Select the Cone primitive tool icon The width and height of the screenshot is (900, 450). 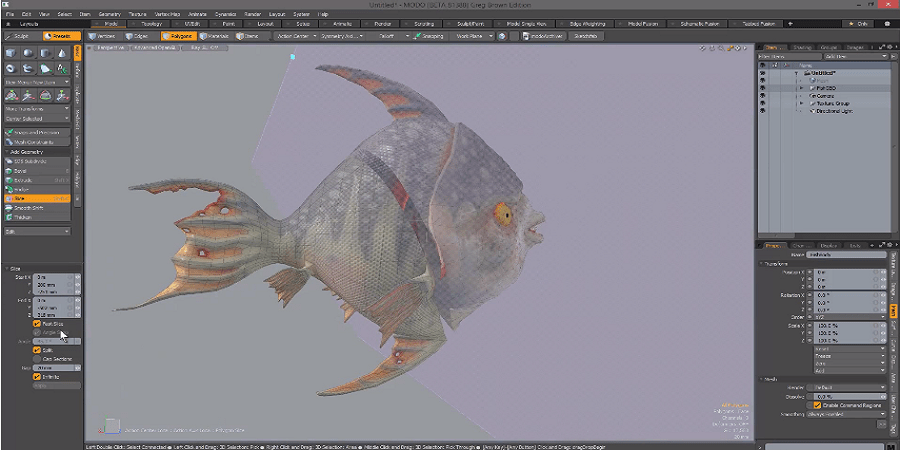click(61, 53)
